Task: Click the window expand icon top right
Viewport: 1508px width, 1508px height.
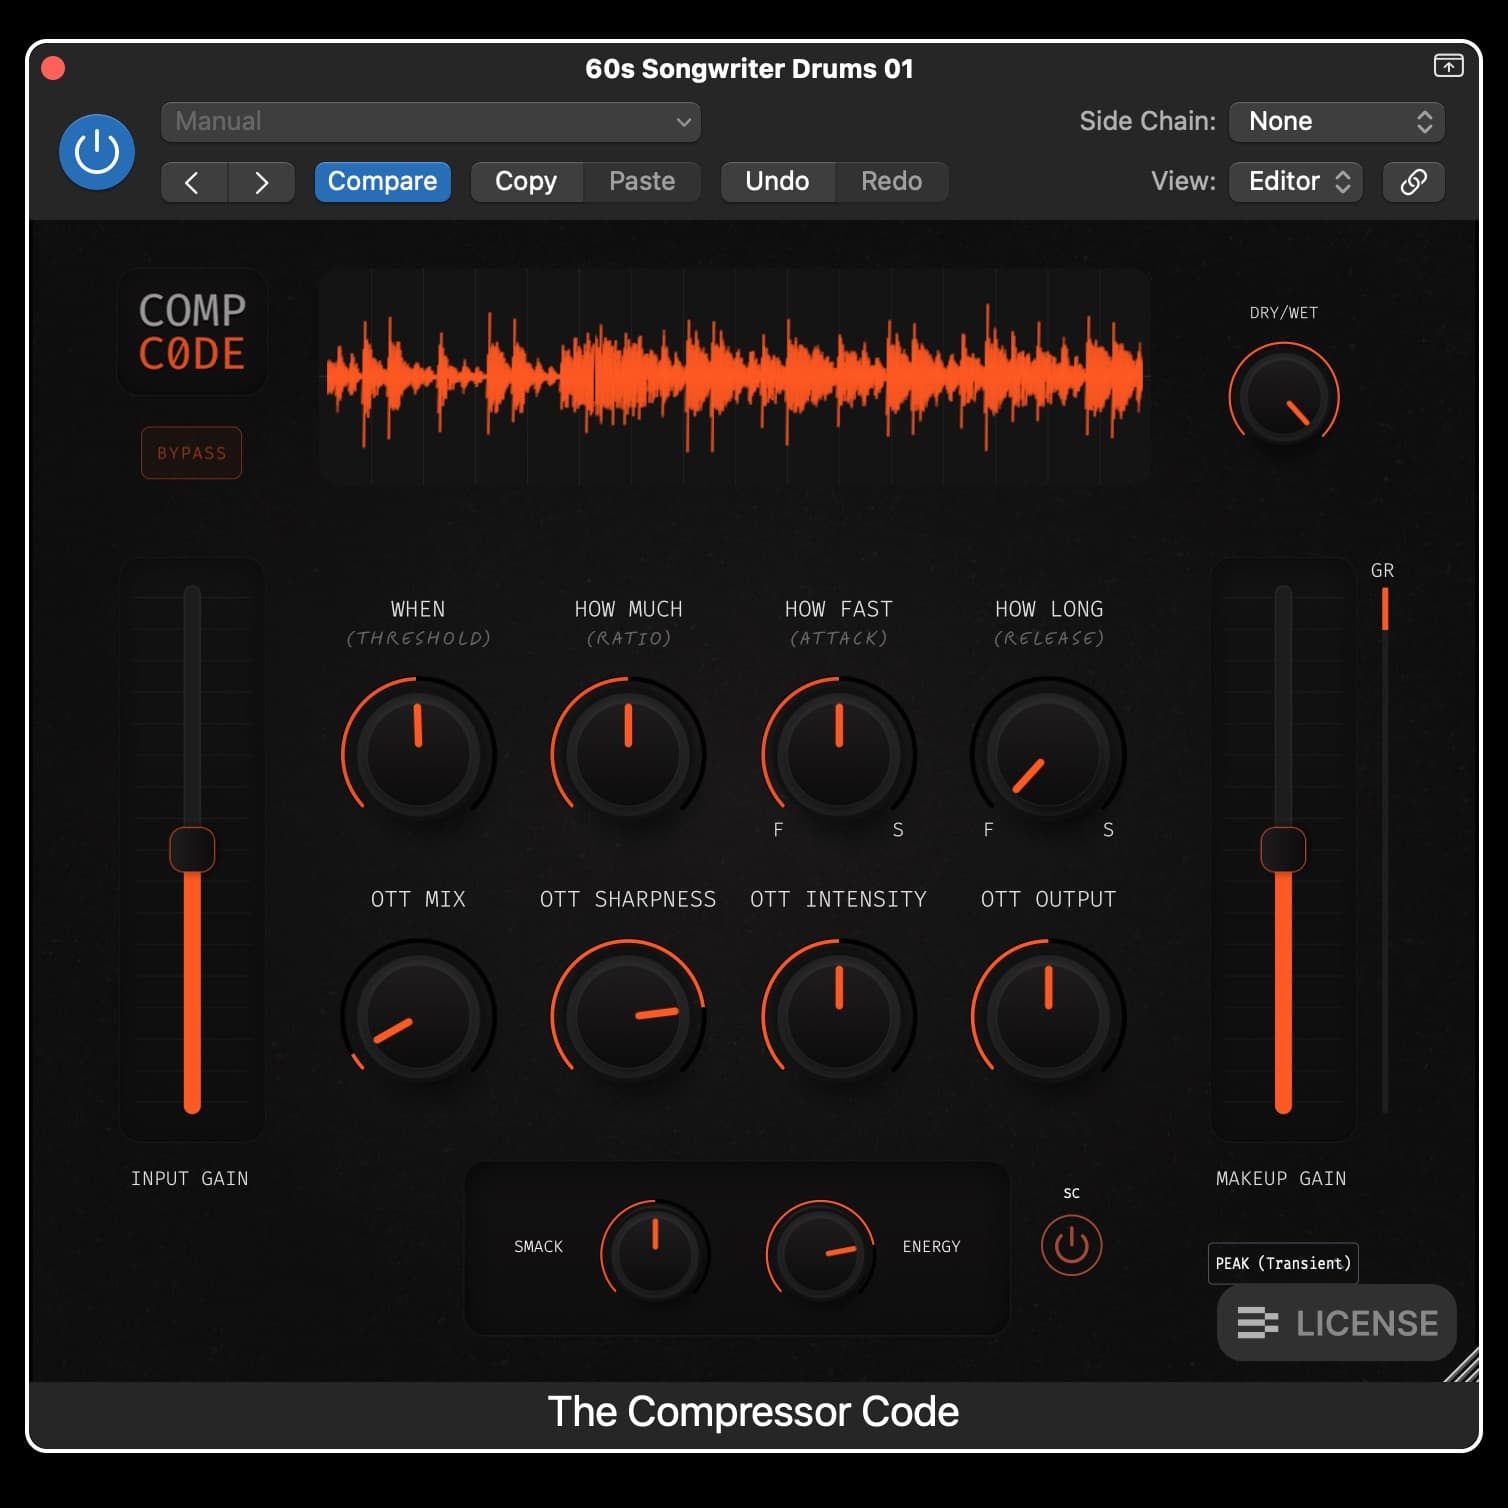Action: [x=1448, y=66]
